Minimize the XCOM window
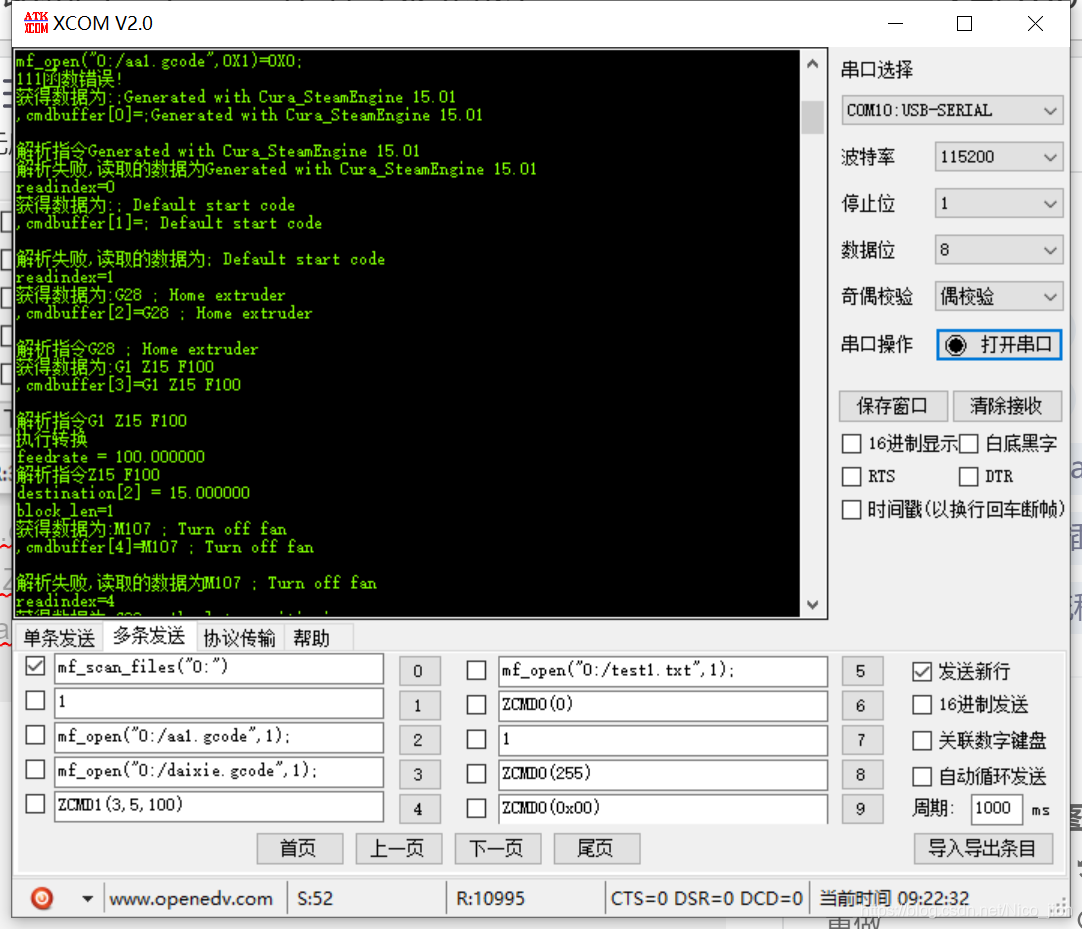The image size is (1082, 929). [x=896, y=23]
